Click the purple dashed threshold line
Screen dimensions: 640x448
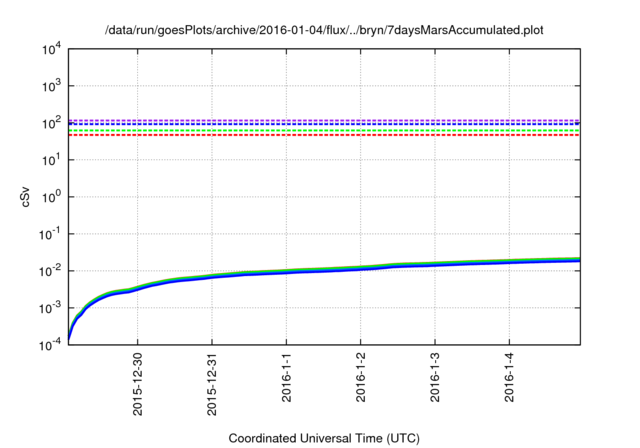point(324,120)
